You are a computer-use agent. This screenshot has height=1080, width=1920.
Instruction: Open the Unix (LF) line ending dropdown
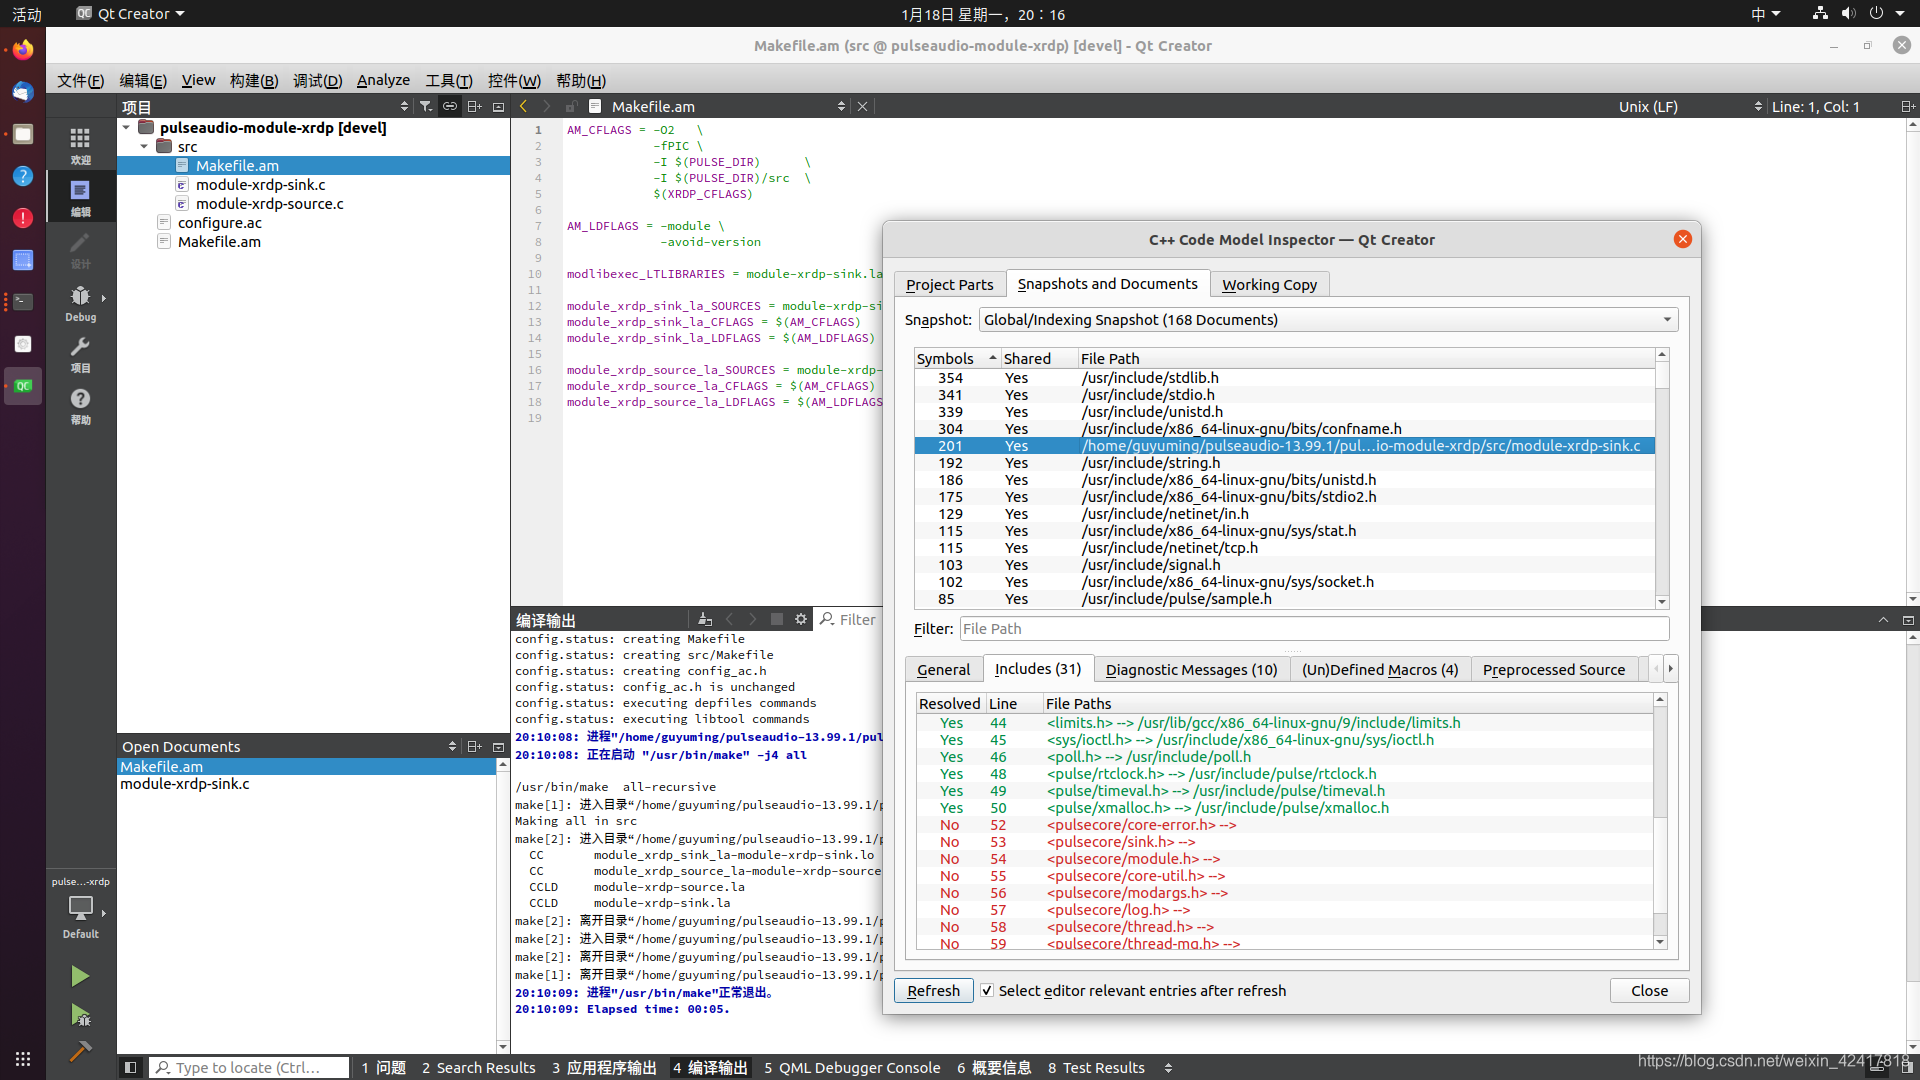[1688, 106]
